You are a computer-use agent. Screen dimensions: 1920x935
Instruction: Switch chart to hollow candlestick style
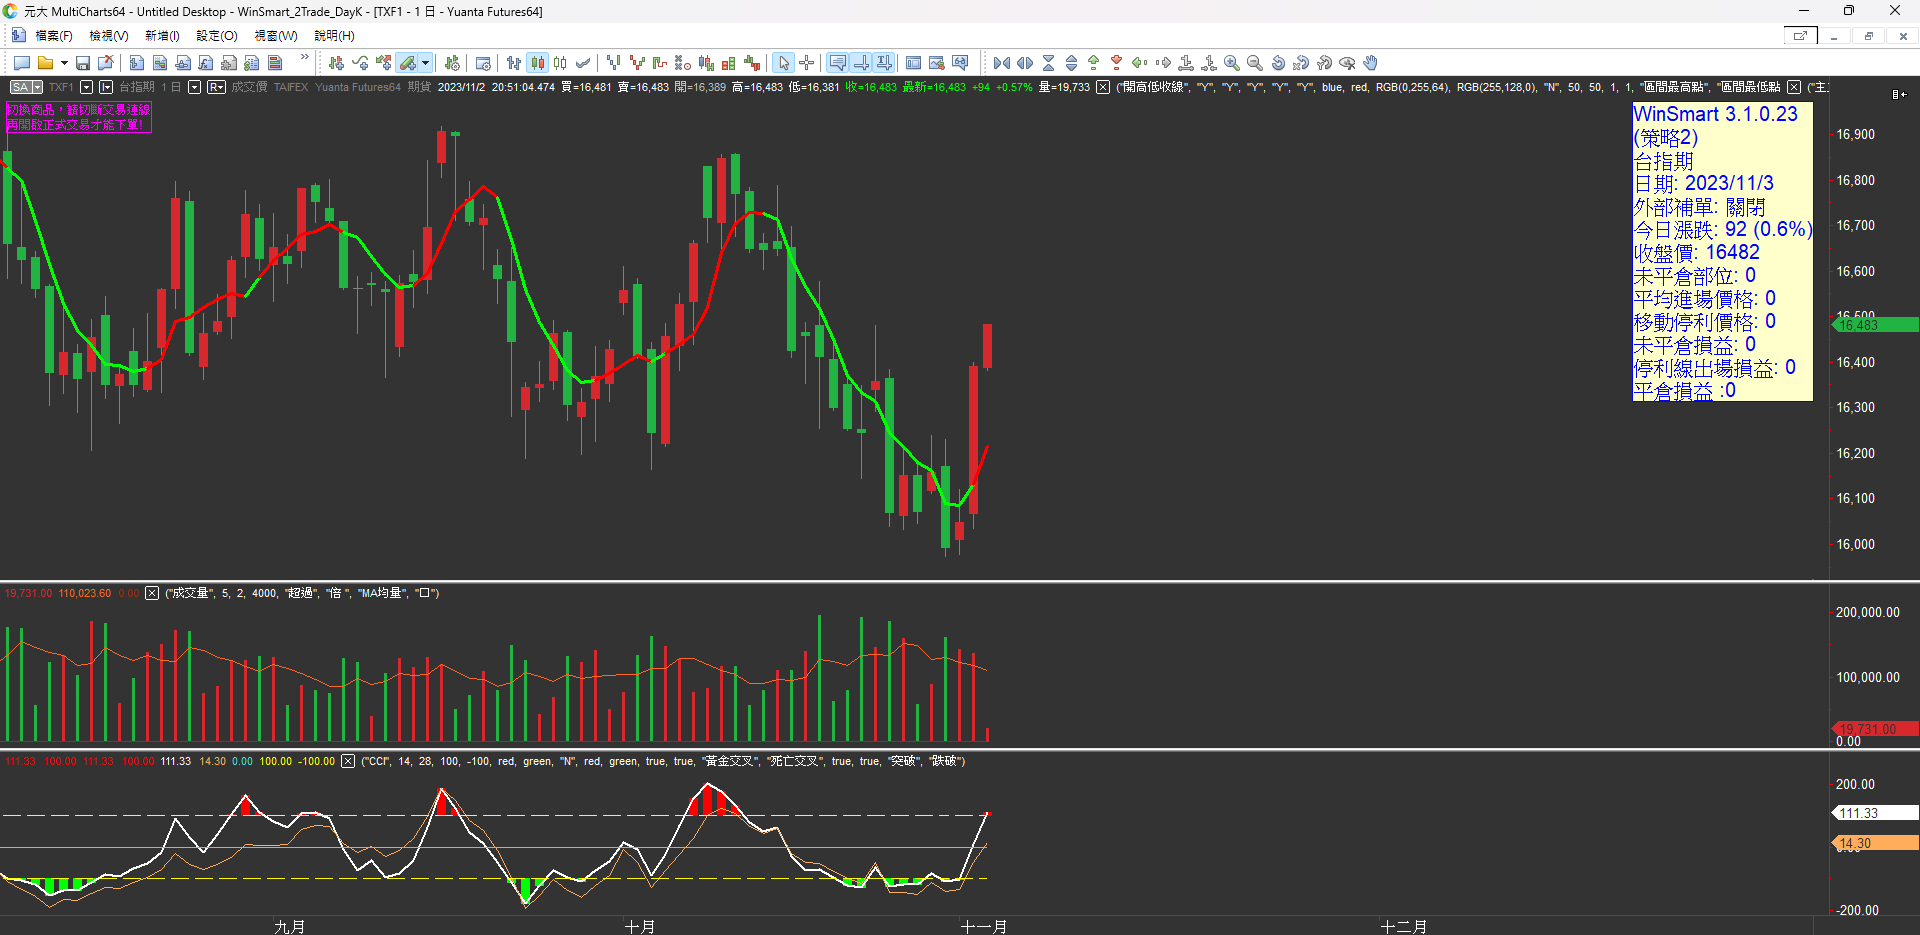pyautogui.click(x=560, y=63)
